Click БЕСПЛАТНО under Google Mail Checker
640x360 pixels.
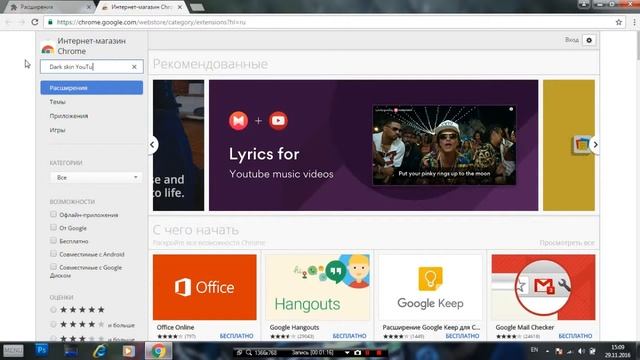coord(575,336)
